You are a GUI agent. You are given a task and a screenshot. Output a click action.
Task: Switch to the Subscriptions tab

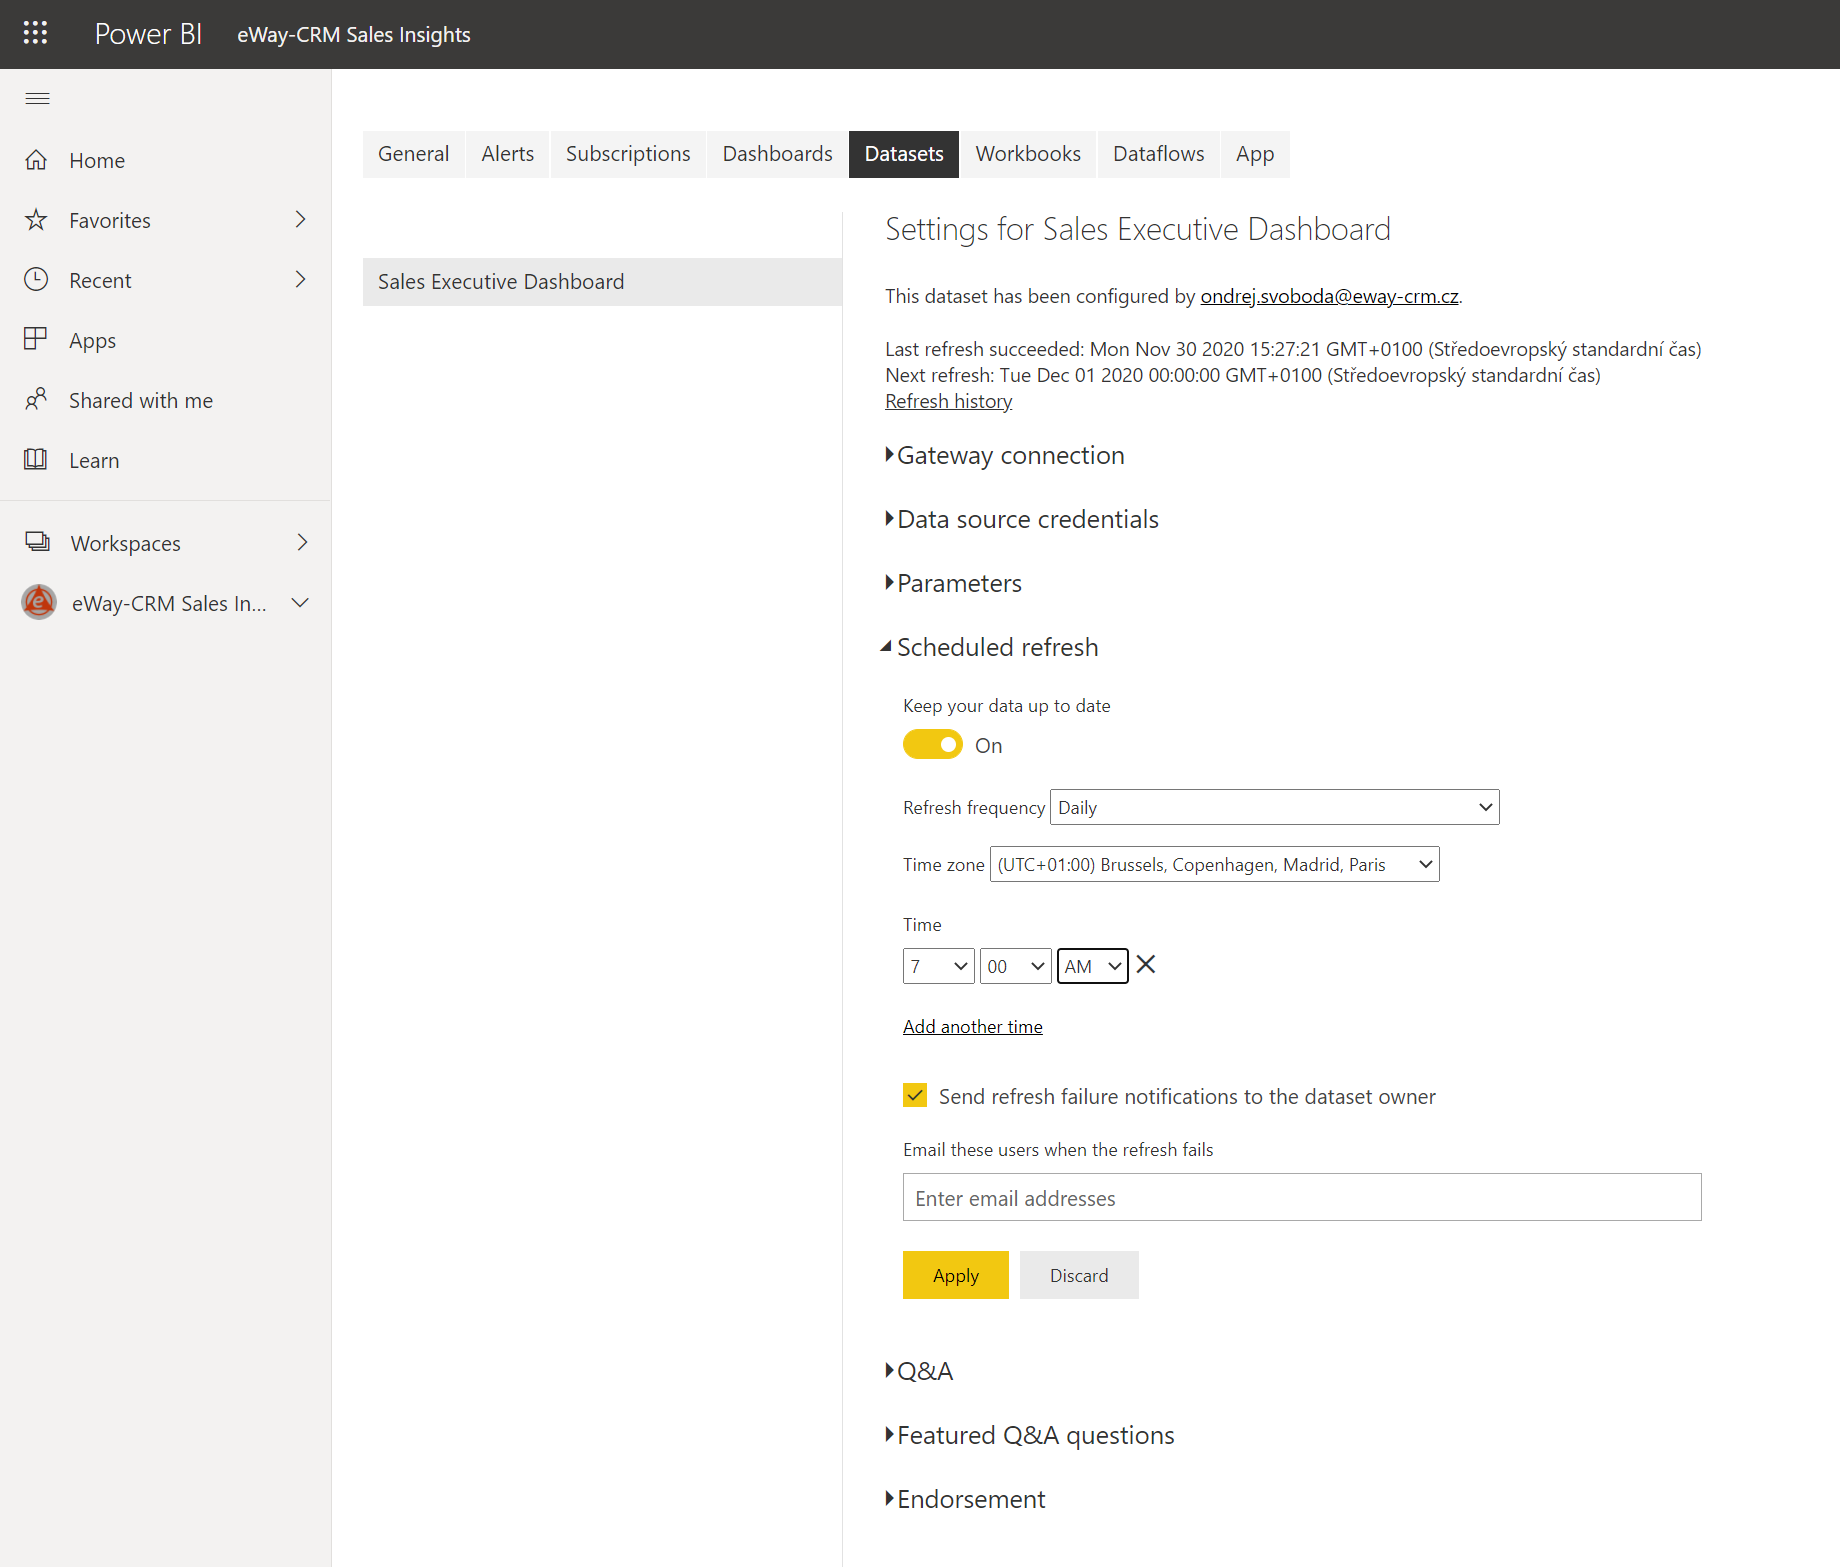[628, 154]
